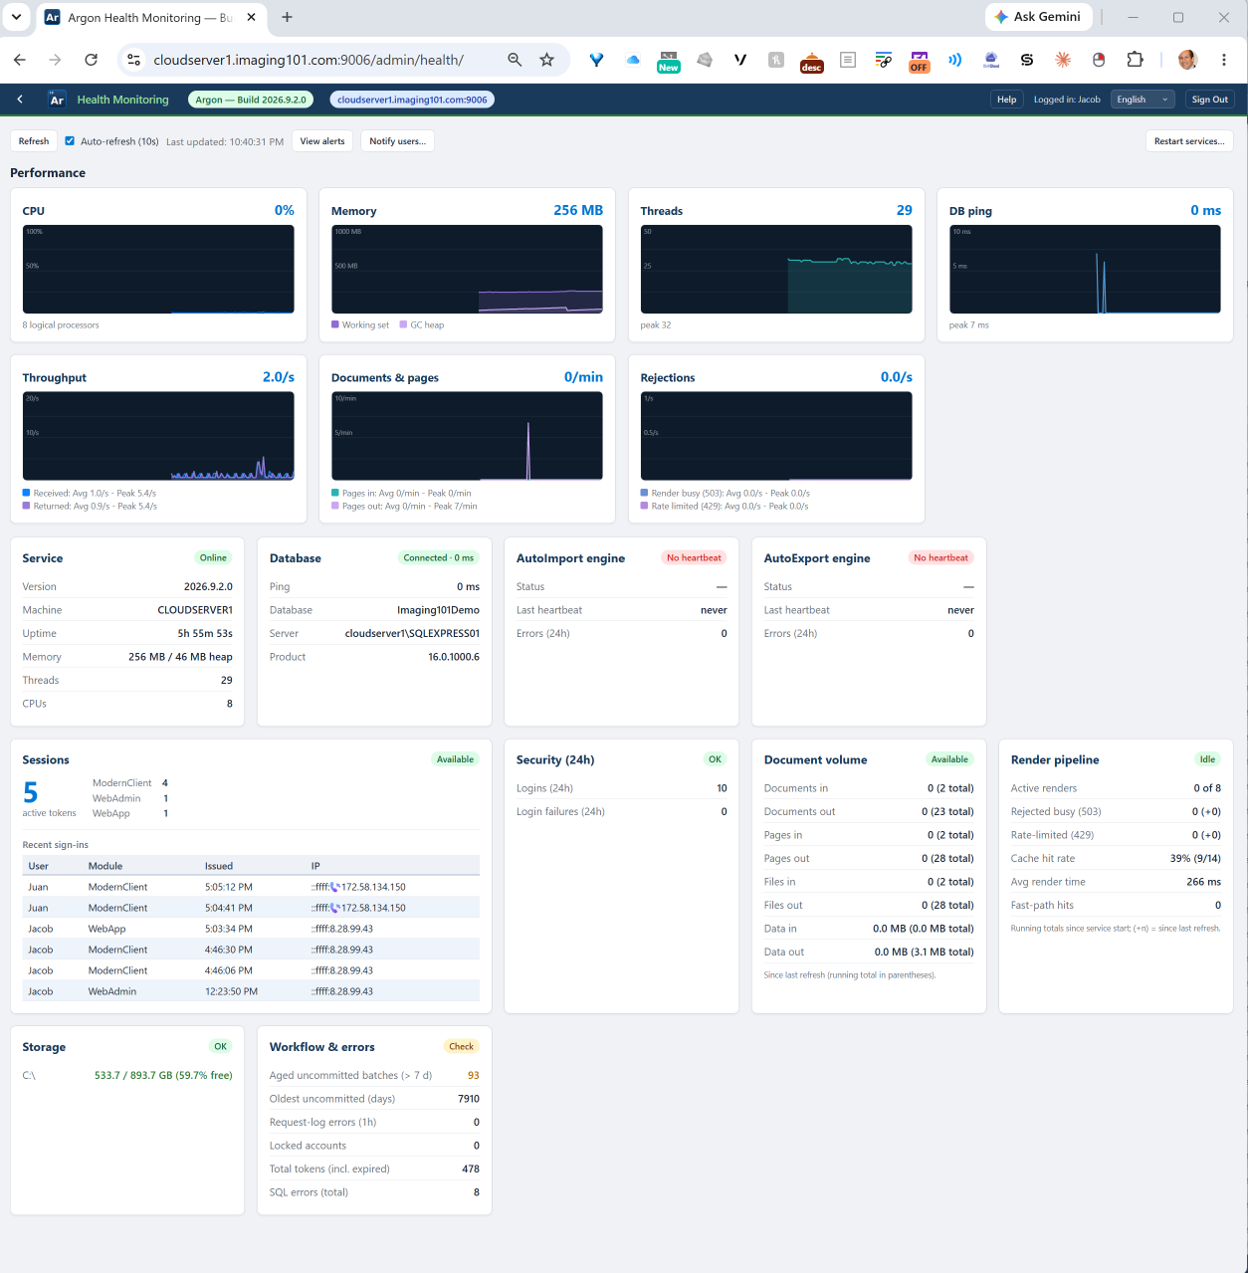Click the Health Monitoring title link
The width and height of the screenshot is (1248, 1273).
coord(123,99)
